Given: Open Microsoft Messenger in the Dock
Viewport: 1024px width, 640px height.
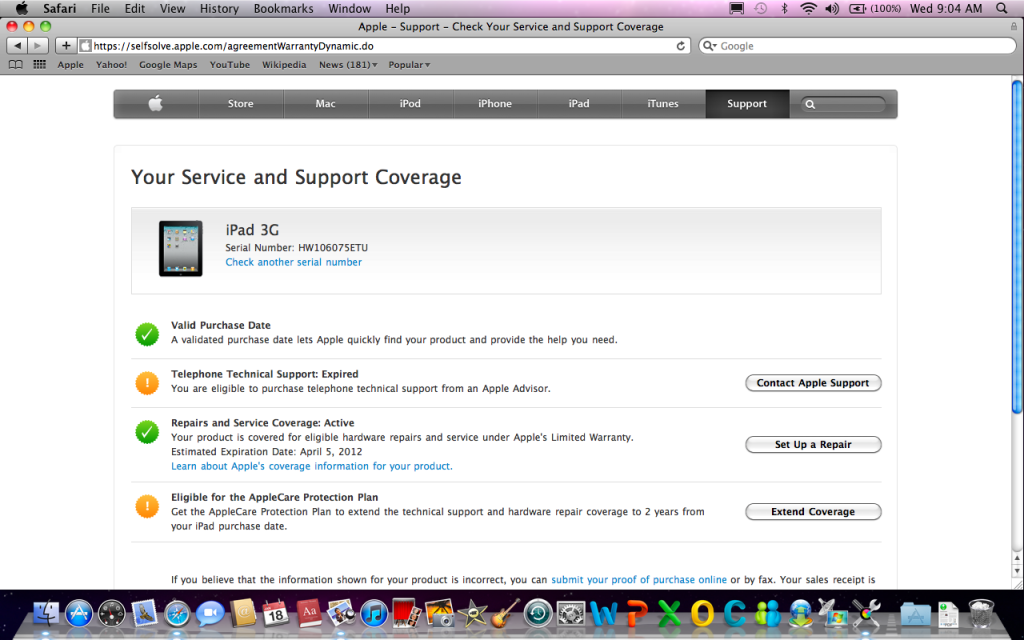Looking at the screenshot, I should click(x=768, y=614).
